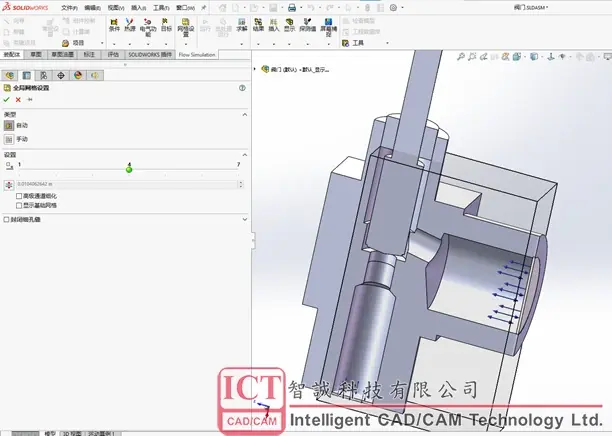Enable 高级通道细化 checkbox
The width and height of the screenshot is (612, 436).
(19, 196)
